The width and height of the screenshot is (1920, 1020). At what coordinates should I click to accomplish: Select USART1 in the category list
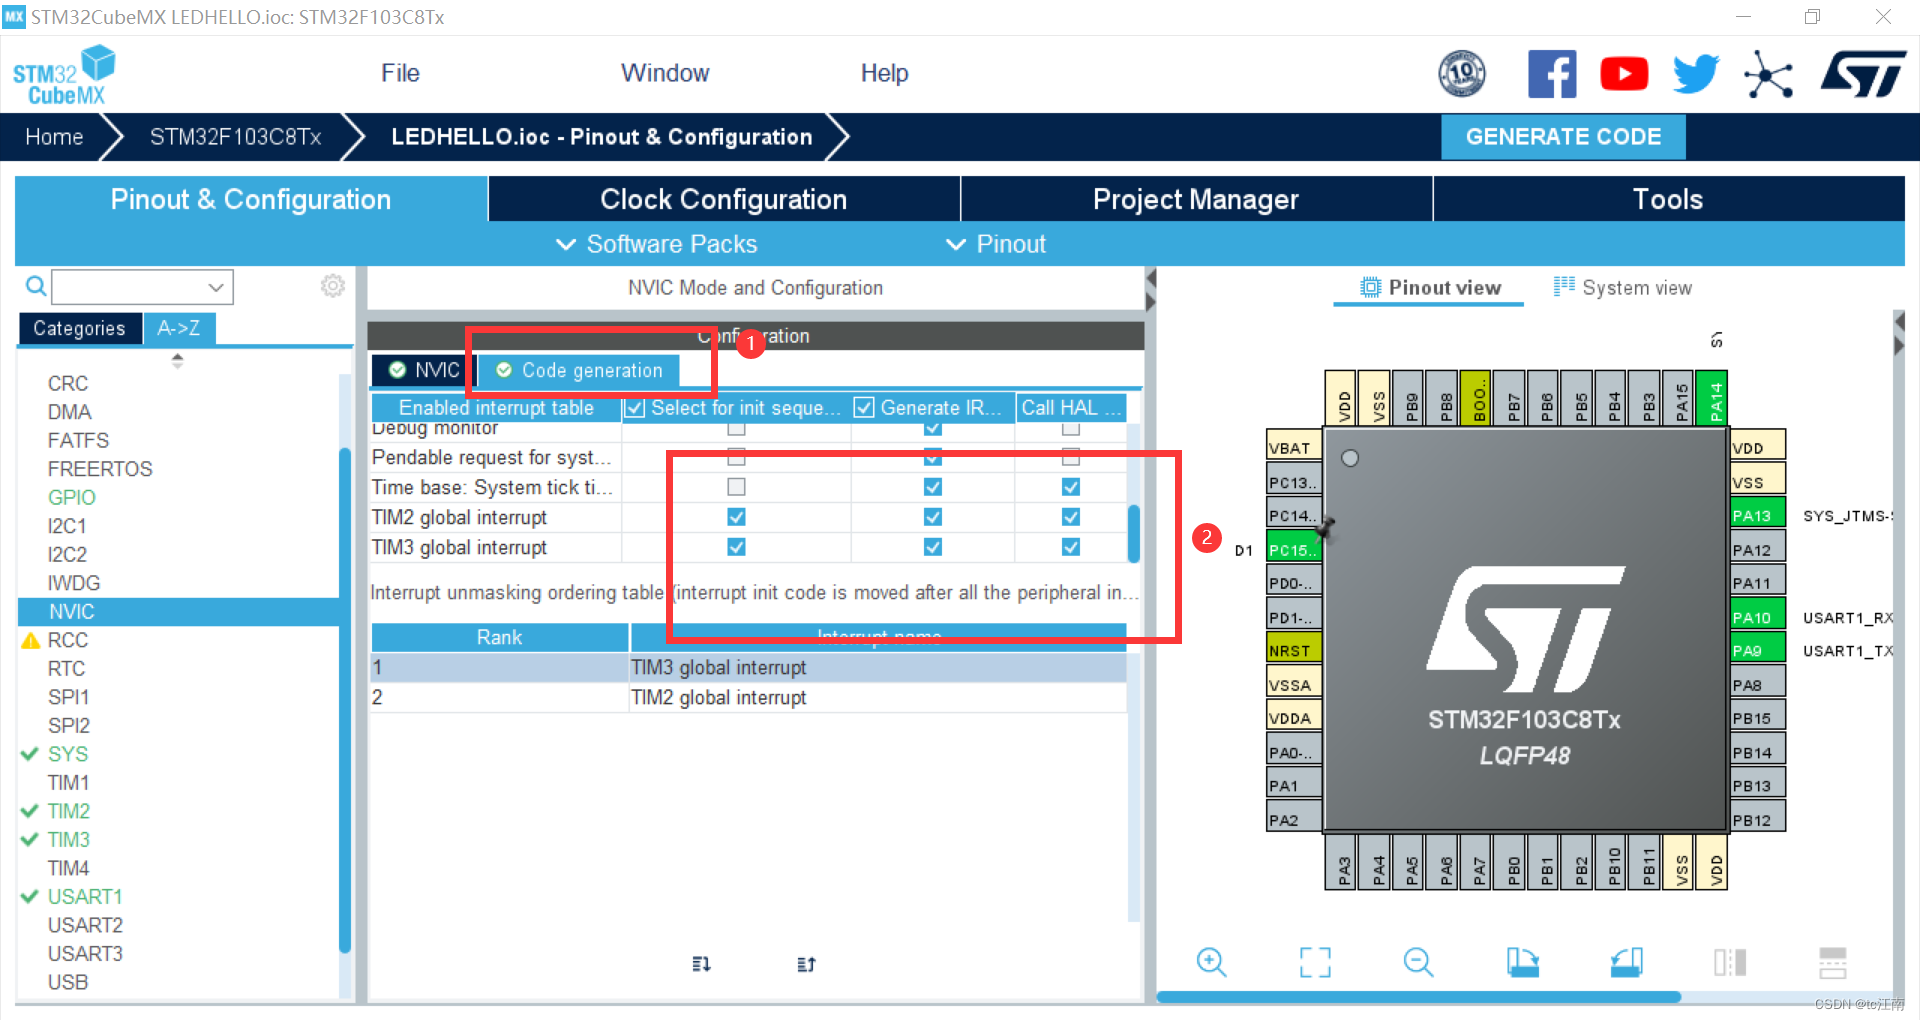point(85,897)
